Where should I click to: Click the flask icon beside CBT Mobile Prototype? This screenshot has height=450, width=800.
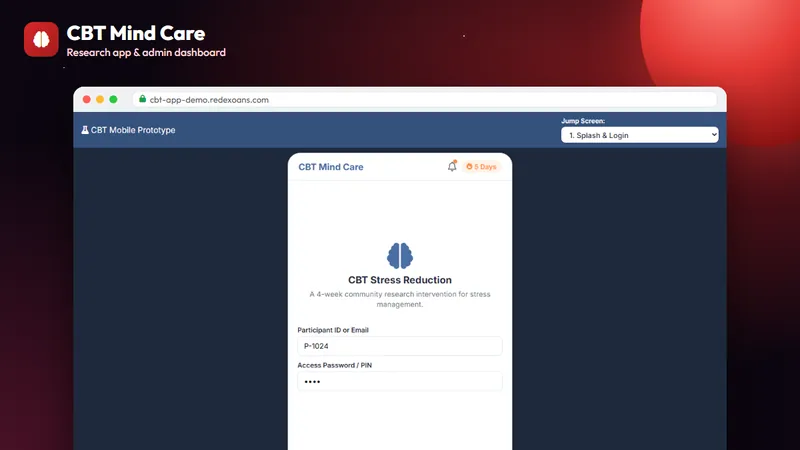tap(85, 130)
